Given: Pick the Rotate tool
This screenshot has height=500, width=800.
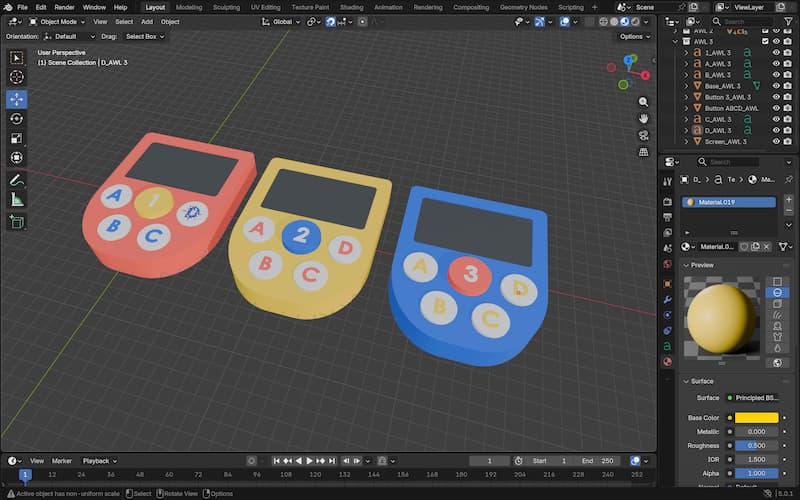Looking at the screenshot, I should [16, 119].
